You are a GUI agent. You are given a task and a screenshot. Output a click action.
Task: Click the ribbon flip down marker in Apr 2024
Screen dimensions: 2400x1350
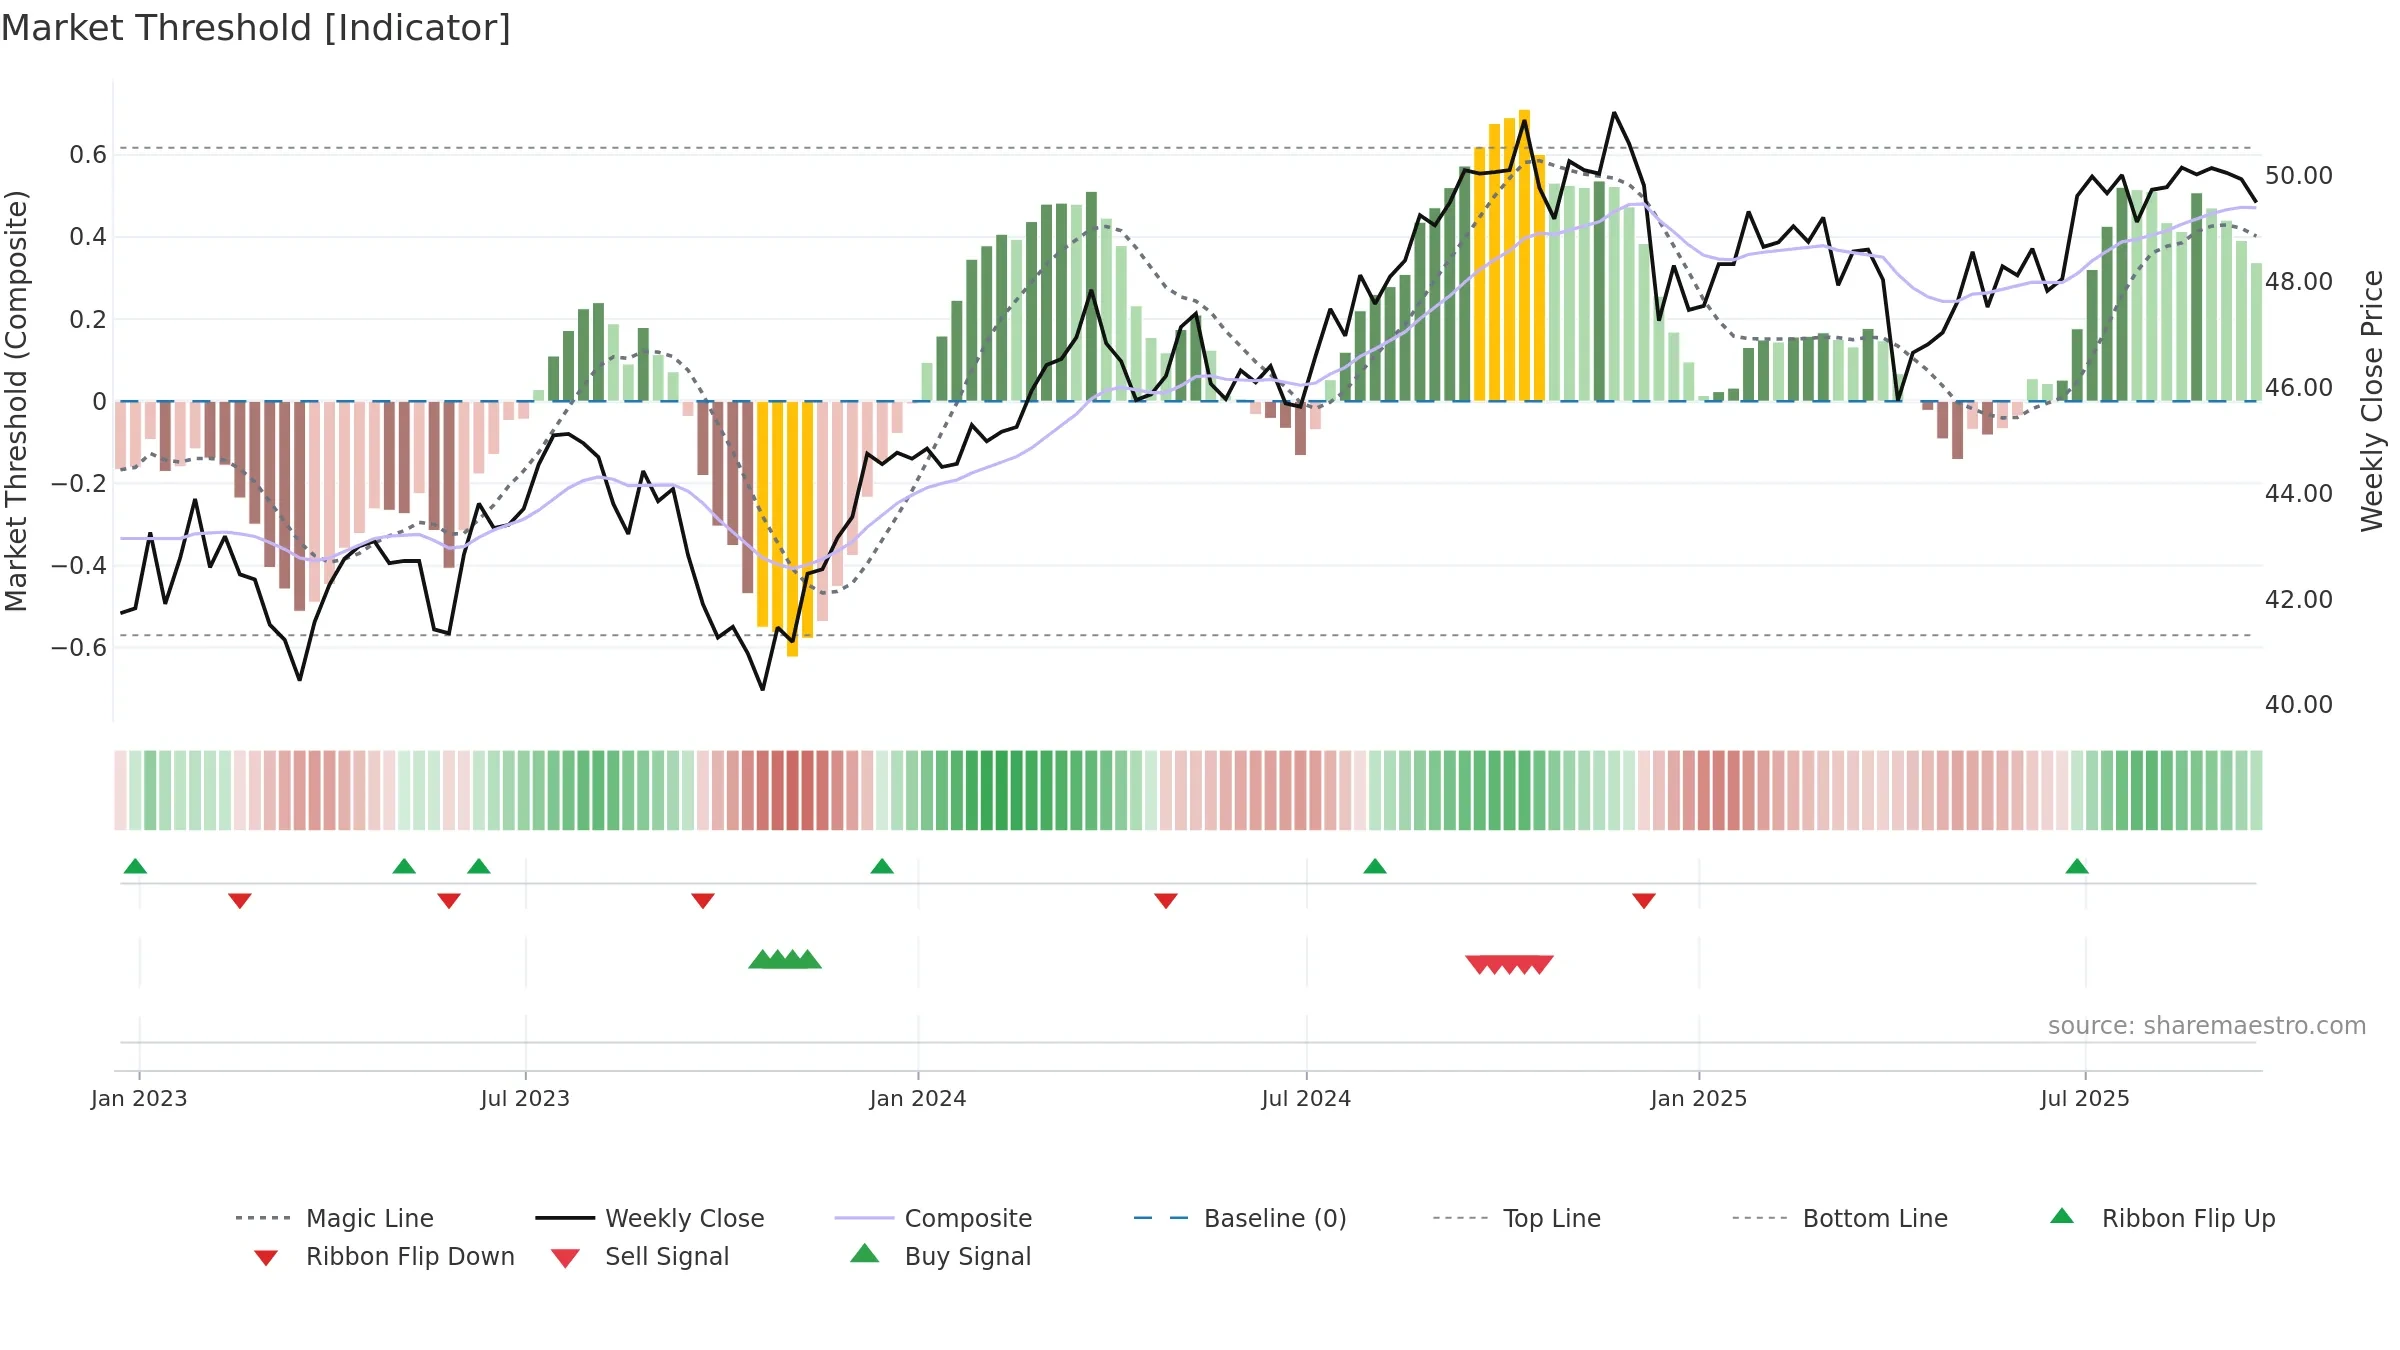(x=1166, y=901)
